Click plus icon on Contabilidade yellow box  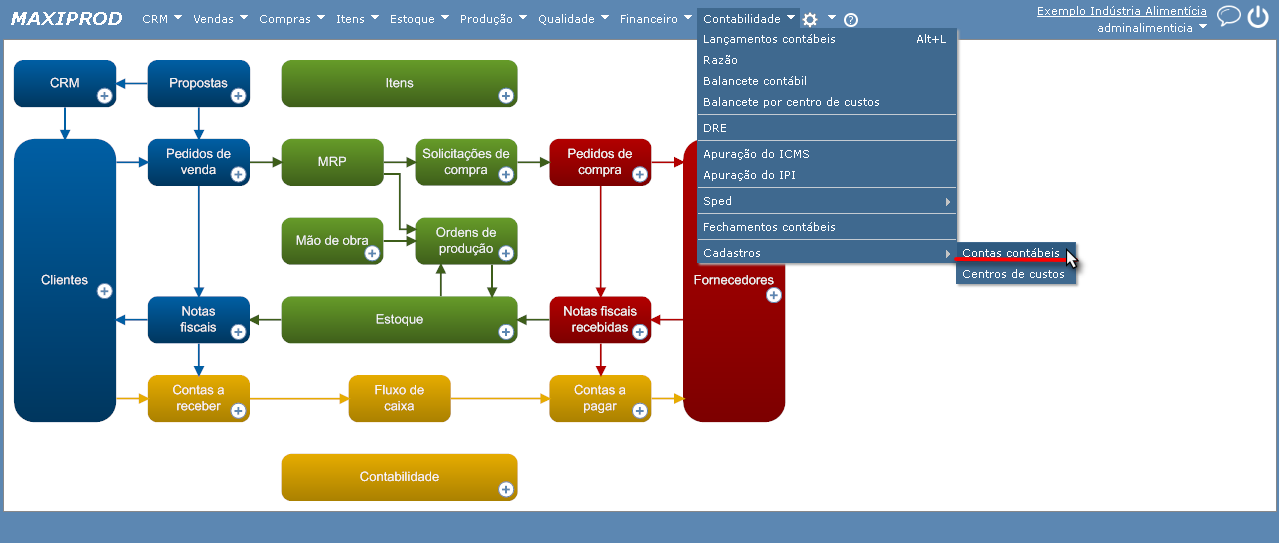point(506,489)
